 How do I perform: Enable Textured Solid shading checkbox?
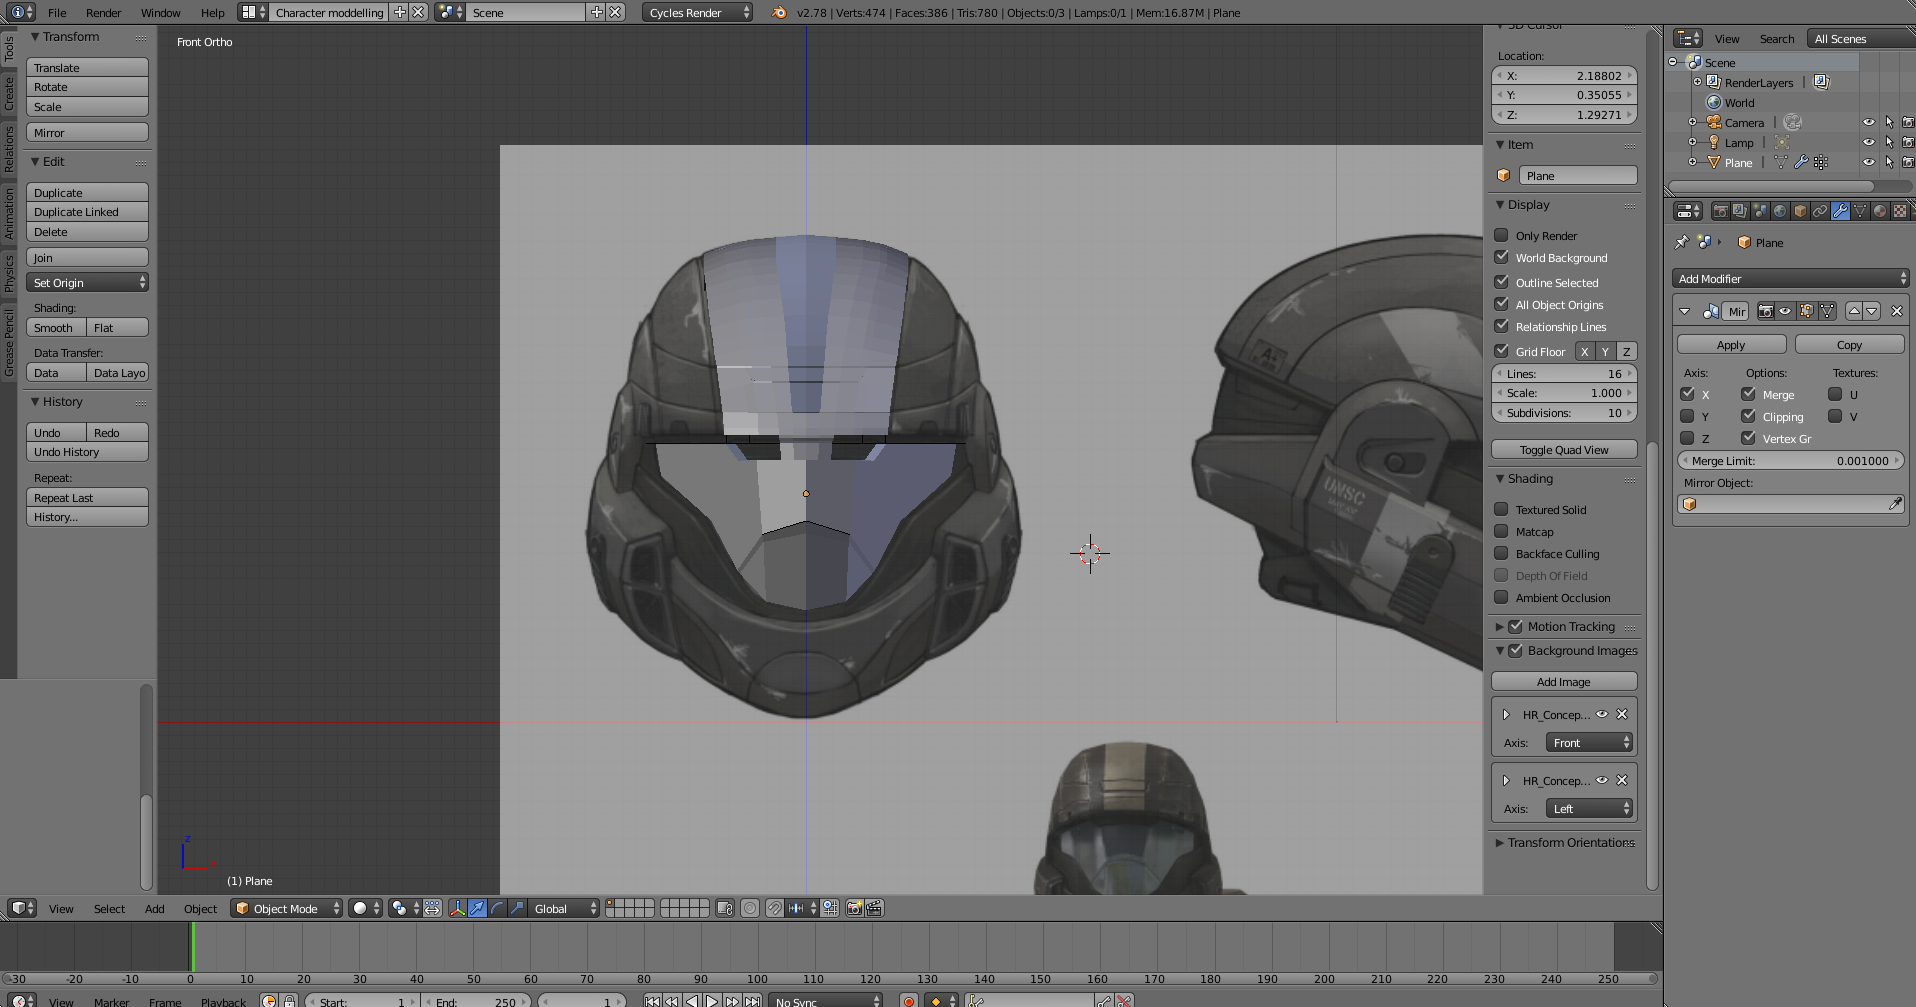pos(1501,509)
